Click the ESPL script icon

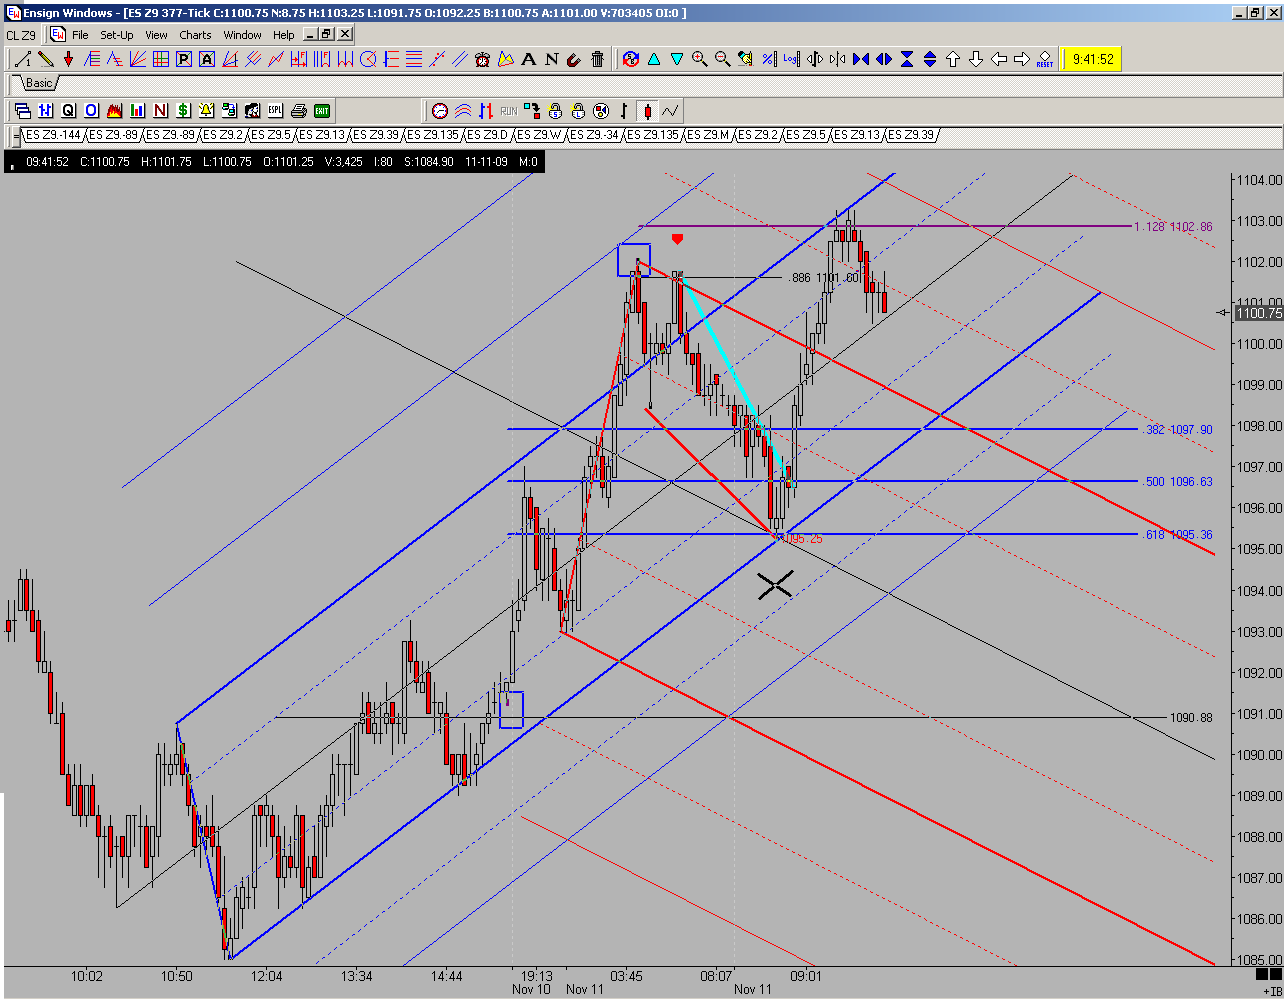pyautogui.click(x=276, y=110)
